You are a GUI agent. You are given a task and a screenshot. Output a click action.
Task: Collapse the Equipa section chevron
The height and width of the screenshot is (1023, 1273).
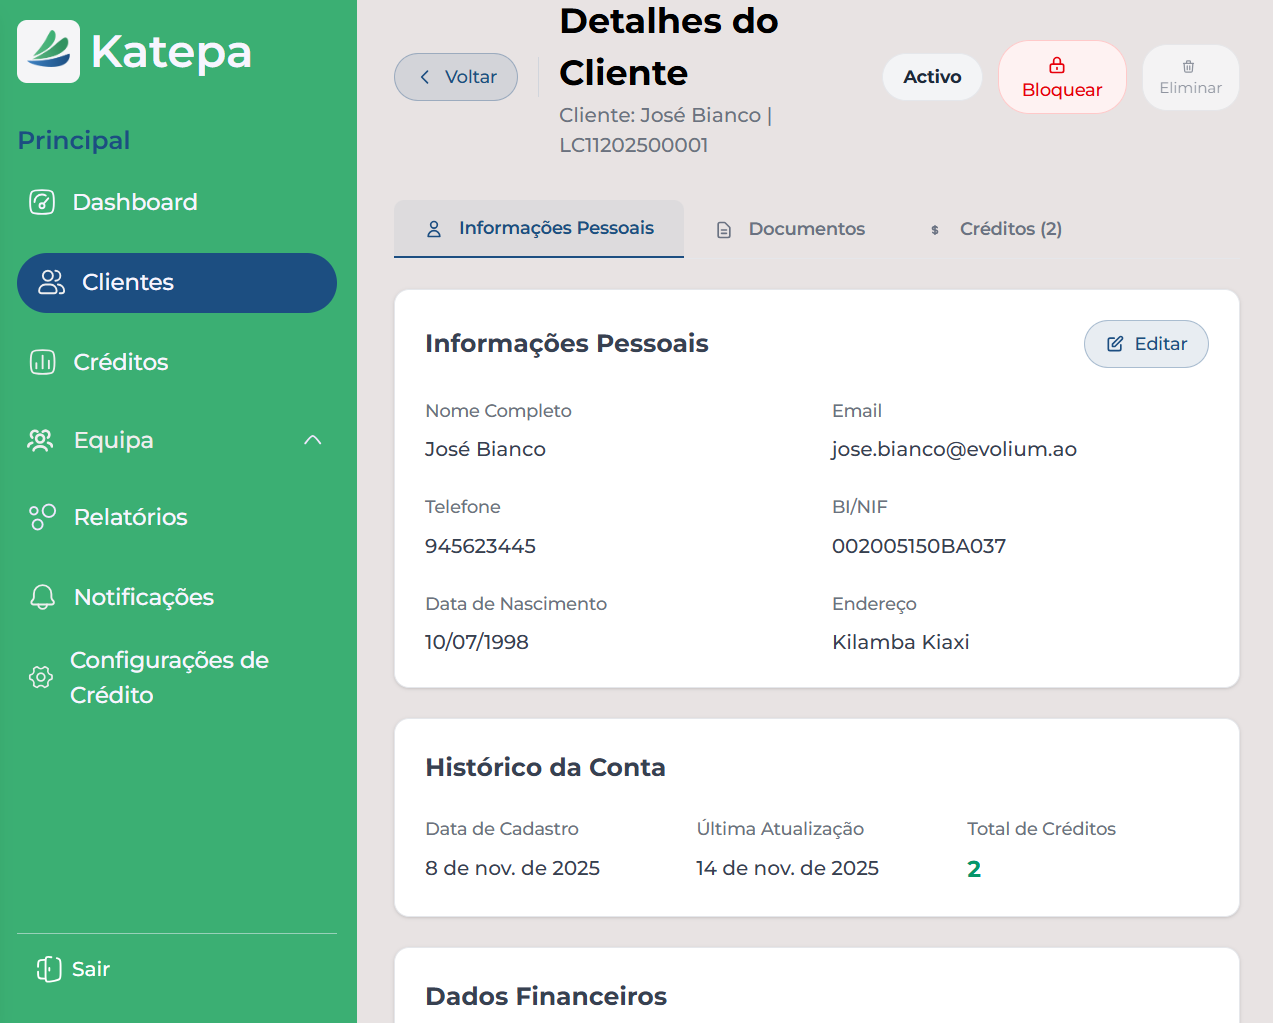tap(312, 440)
